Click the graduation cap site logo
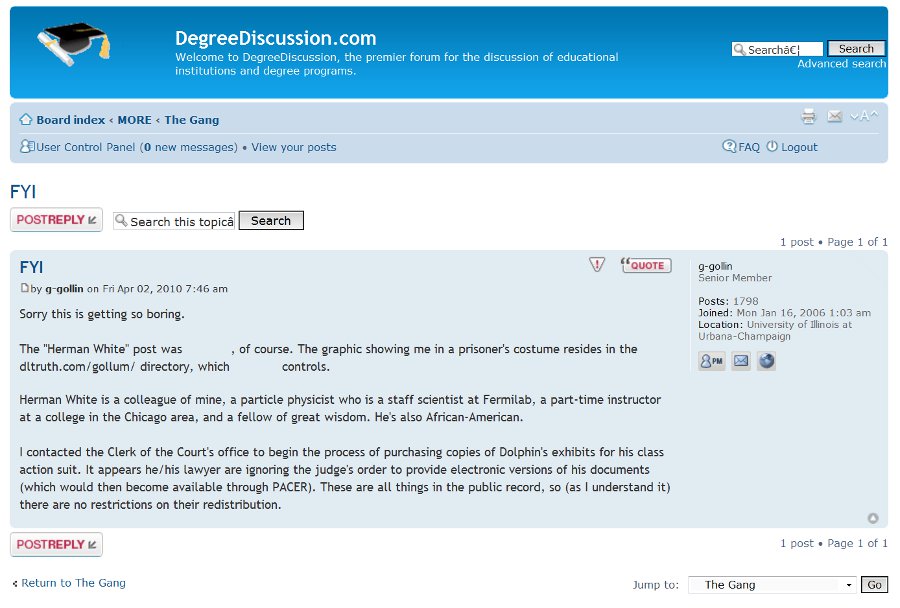Image resolution: width=900 pixels, height=608 pixels. 72,45
